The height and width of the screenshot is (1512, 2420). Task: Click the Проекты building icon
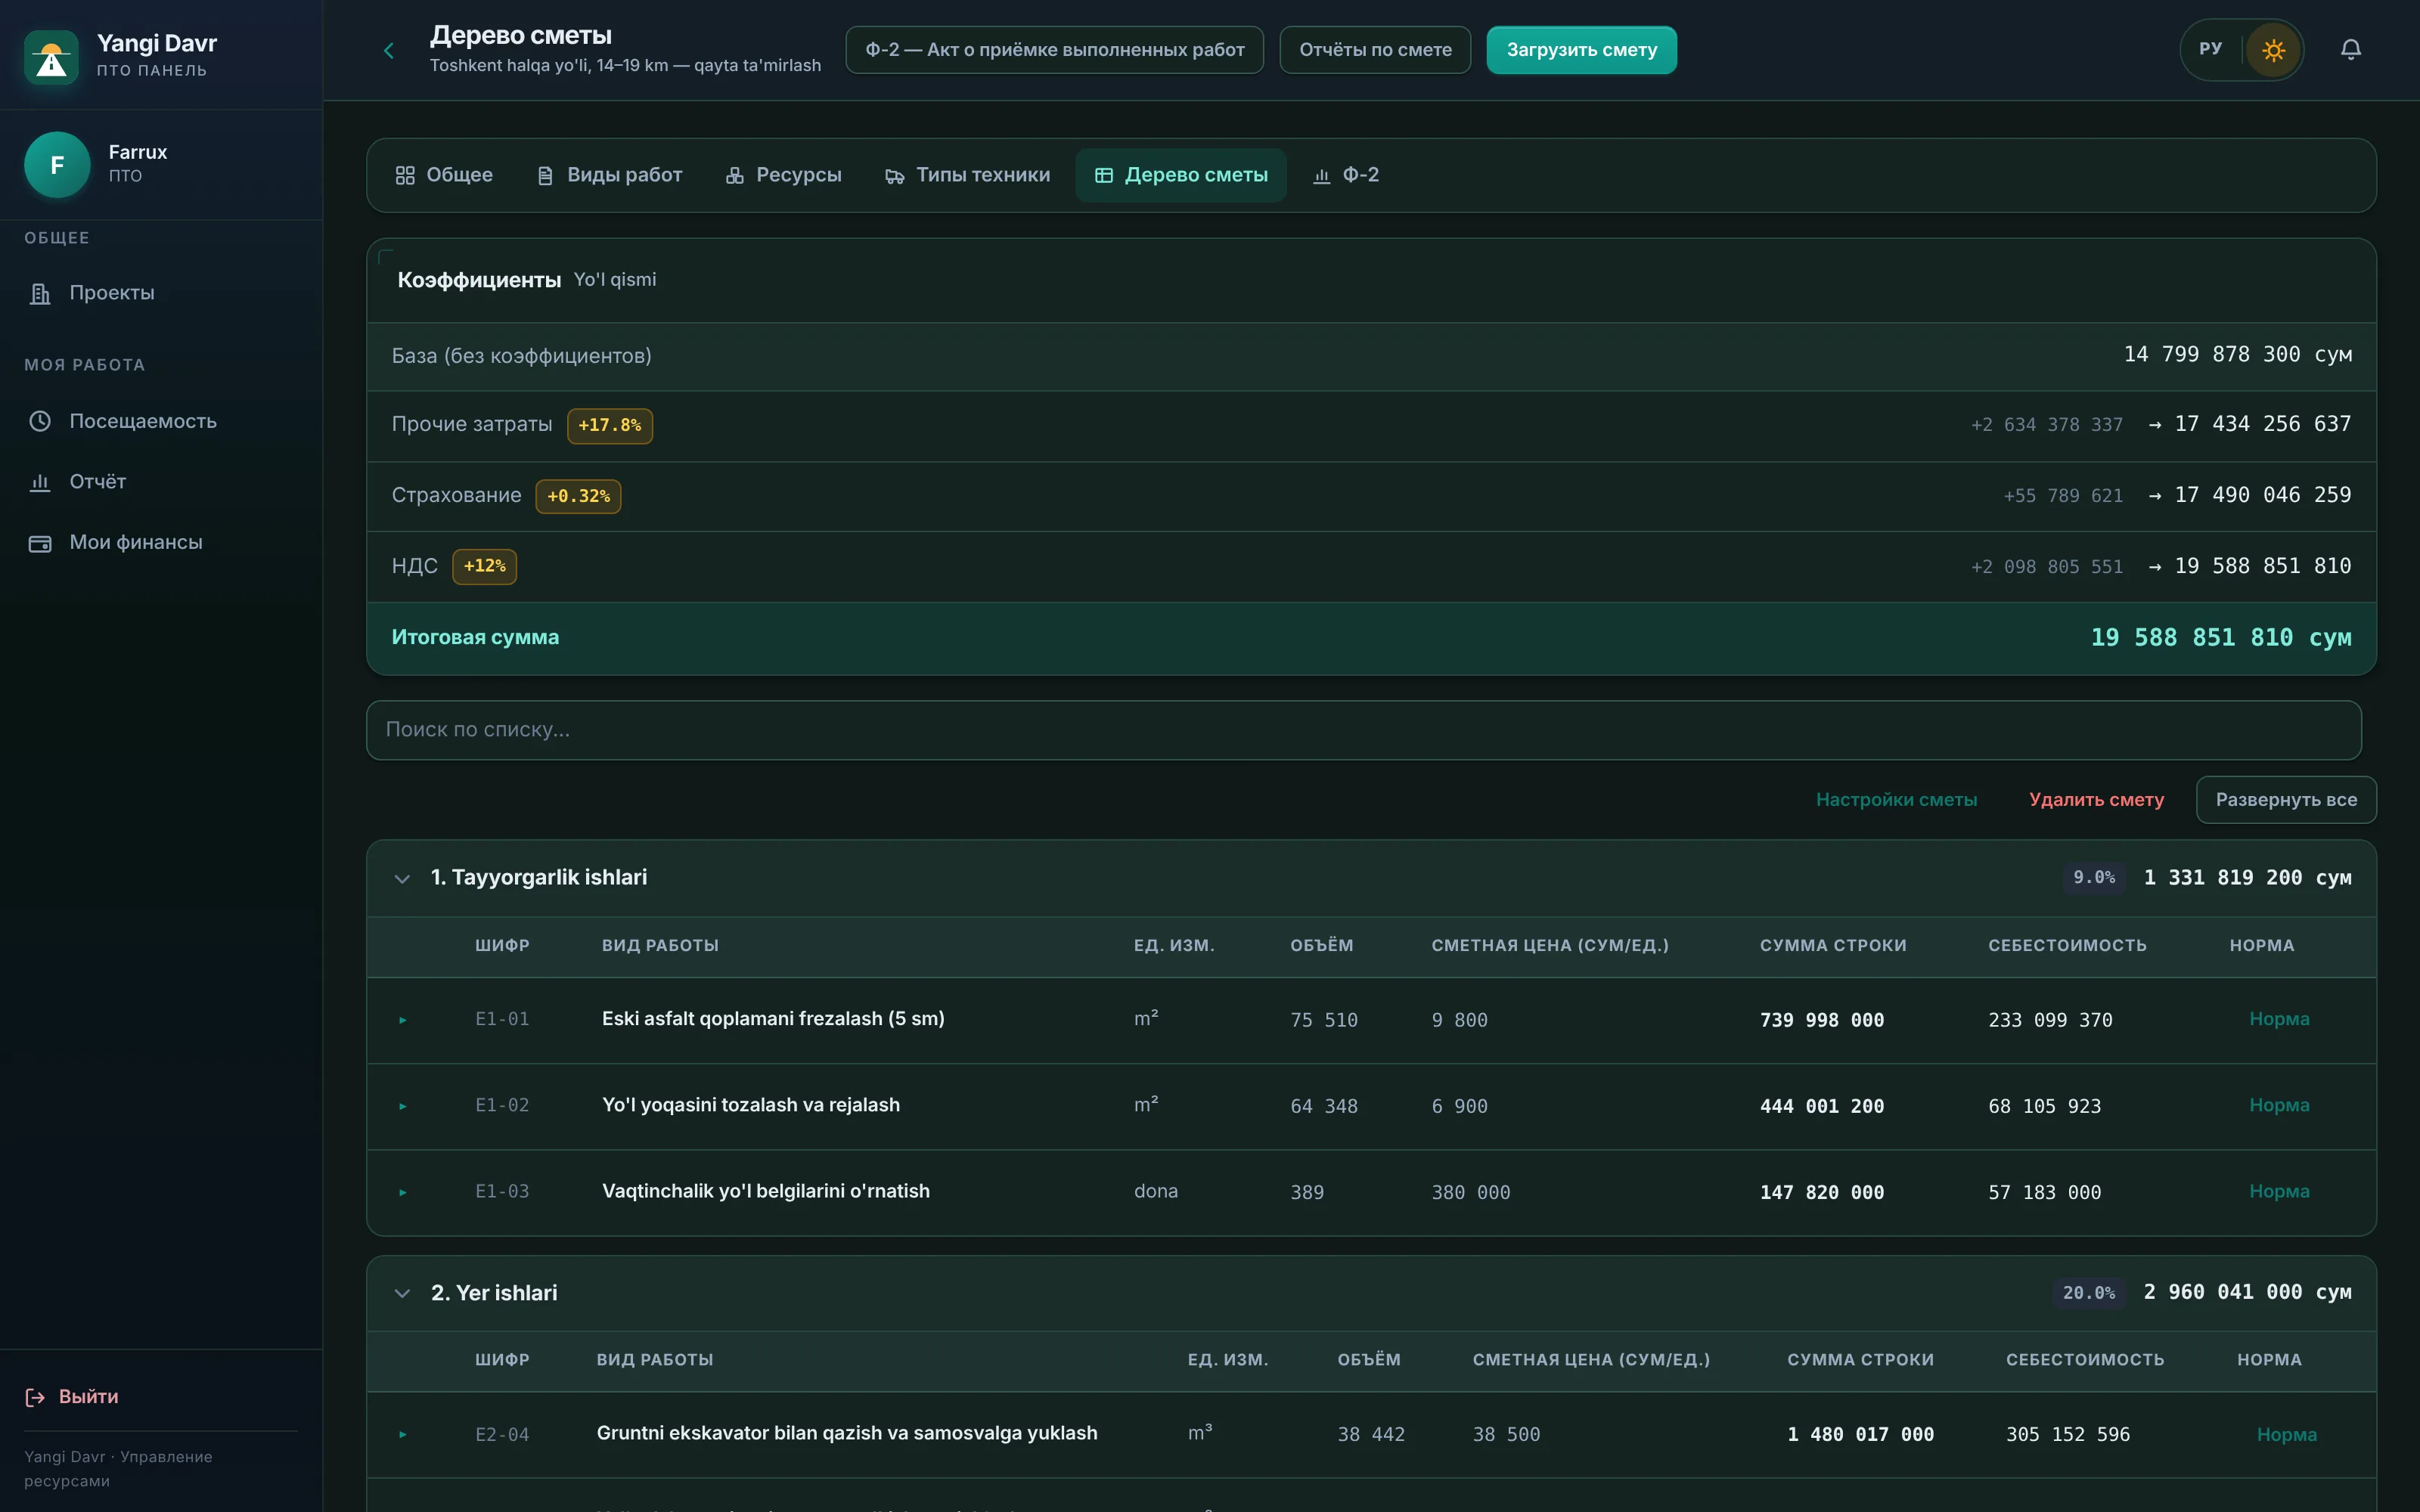pyautogui.click(x=40, y=293)
